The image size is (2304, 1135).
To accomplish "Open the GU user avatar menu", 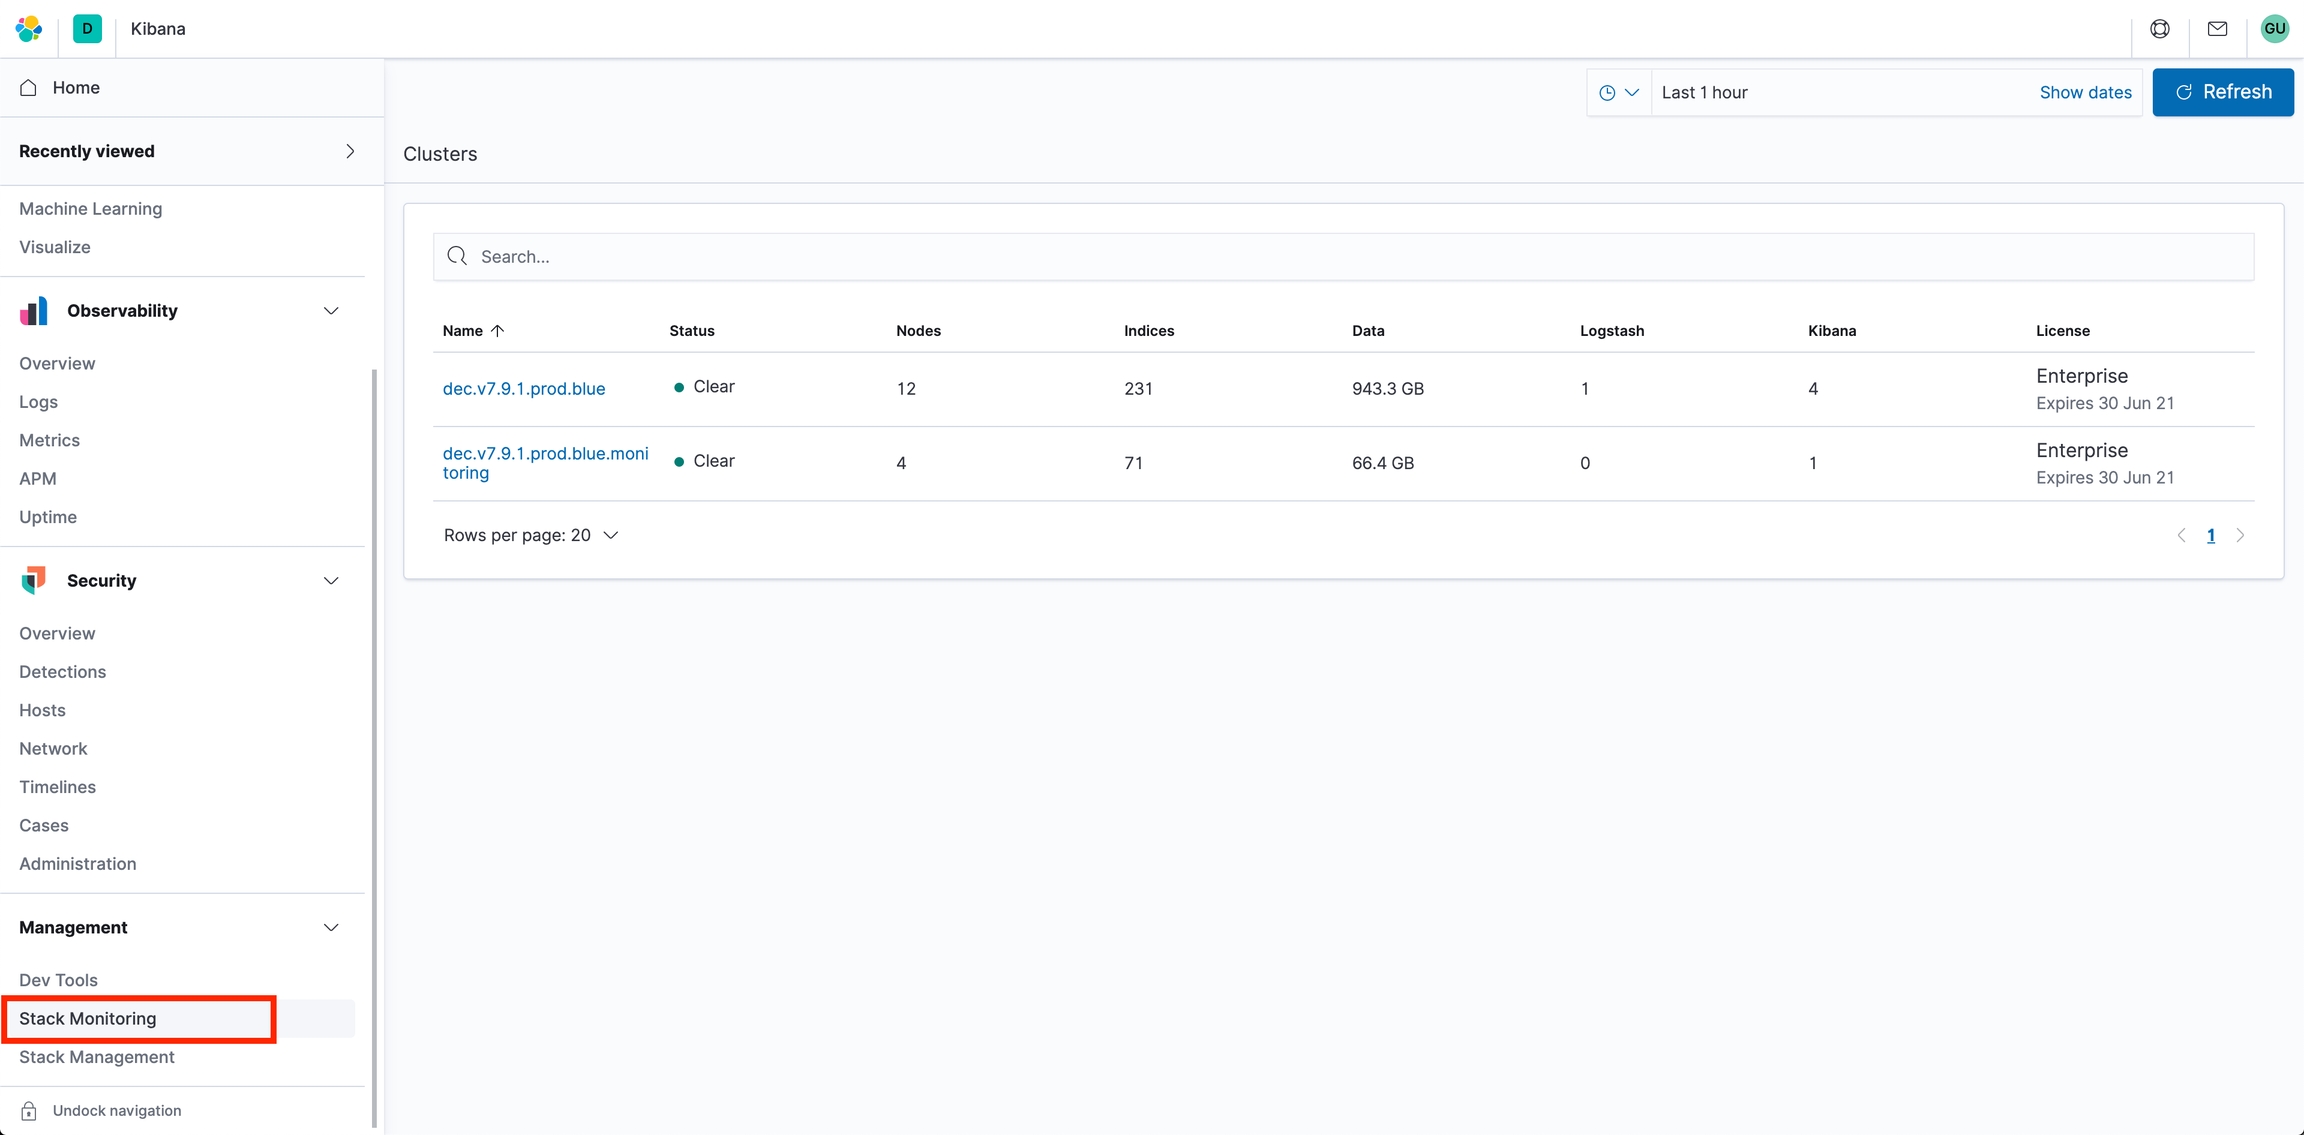I will [x=2274, y=29].
